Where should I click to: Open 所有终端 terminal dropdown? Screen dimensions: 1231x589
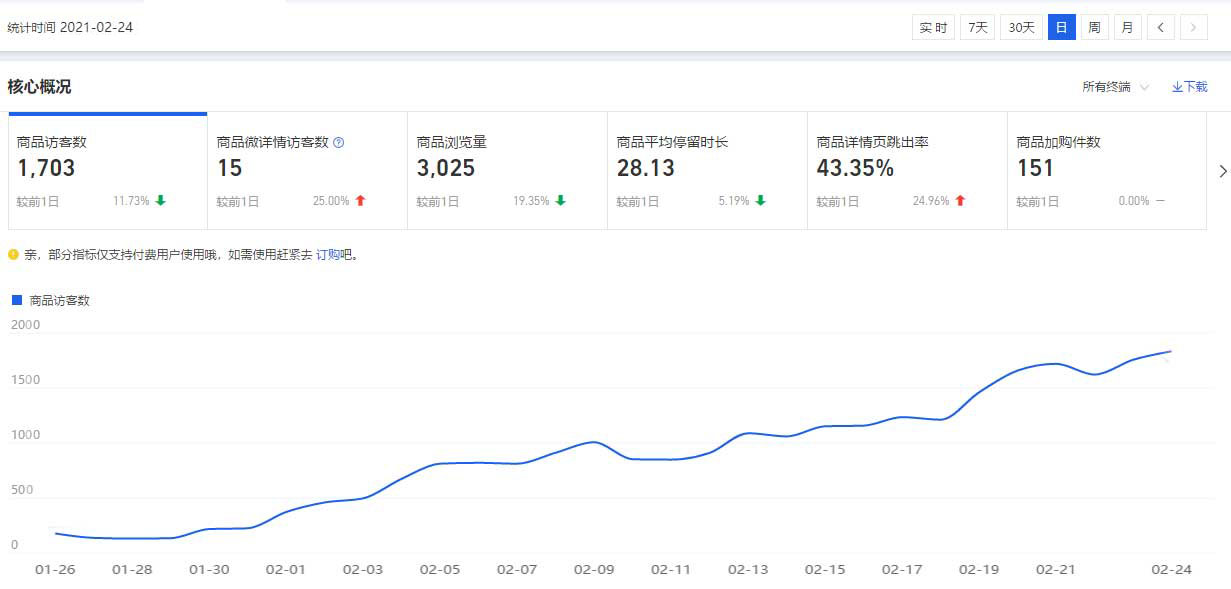1115,87
